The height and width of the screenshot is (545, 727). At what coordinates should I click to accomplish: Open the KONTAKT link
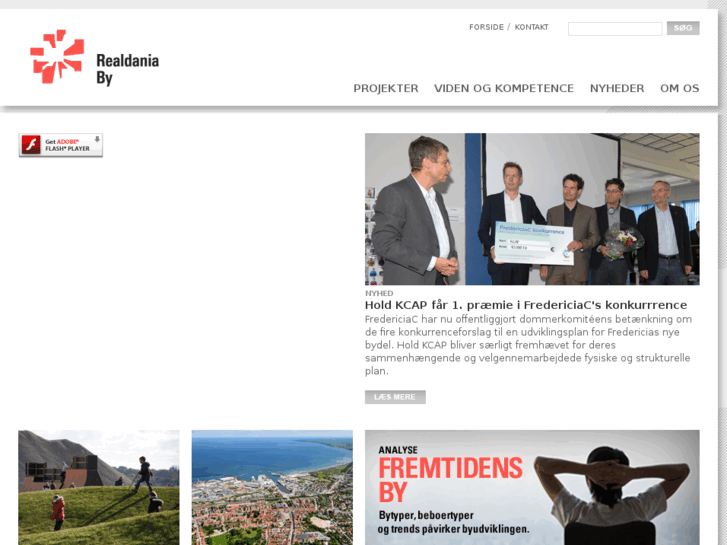(x=531, y=27)
